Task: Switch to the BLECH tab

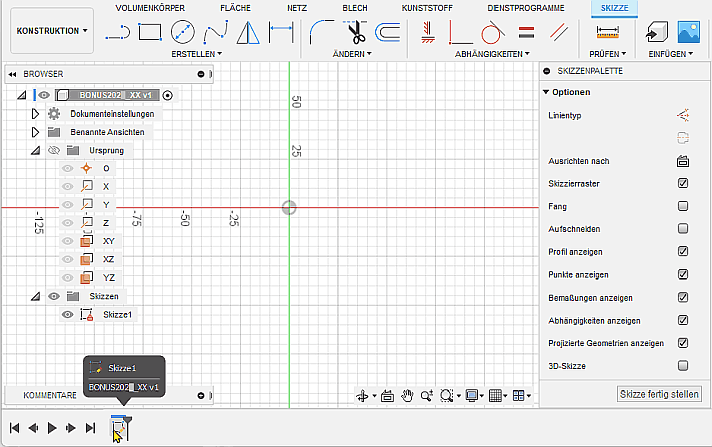Action: point(355,7)
